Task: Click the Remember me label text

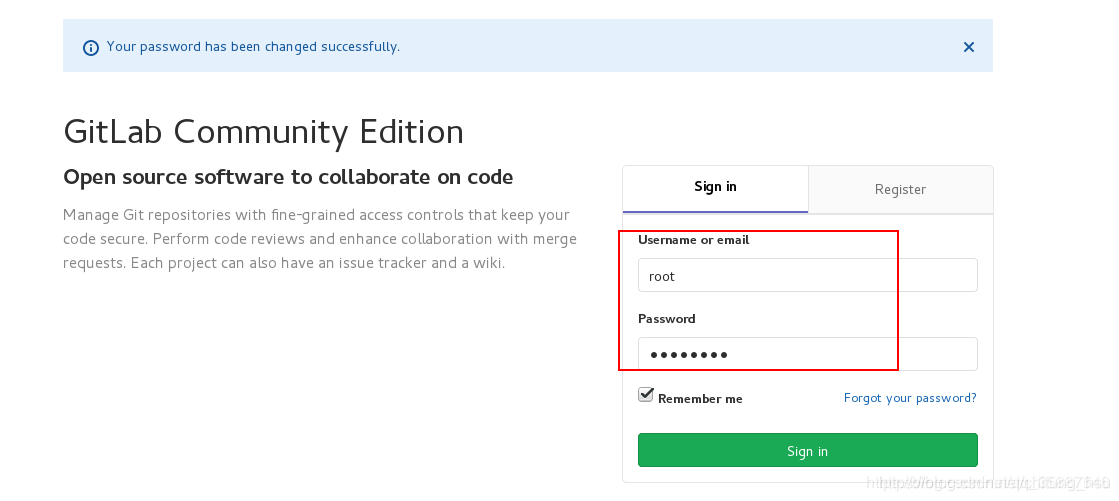Action: (700, 399)
